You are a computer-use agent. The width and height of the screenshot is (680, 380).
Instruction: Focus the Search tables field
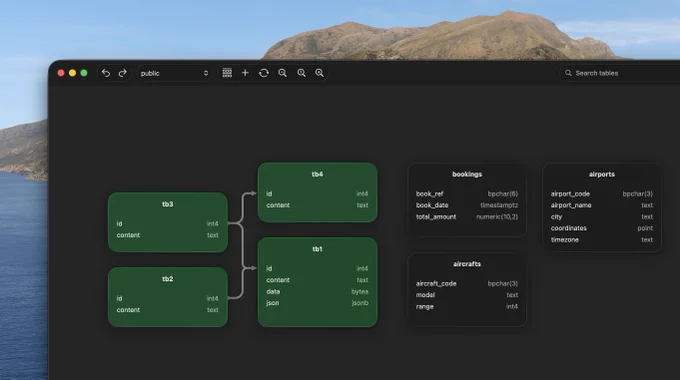620,73
